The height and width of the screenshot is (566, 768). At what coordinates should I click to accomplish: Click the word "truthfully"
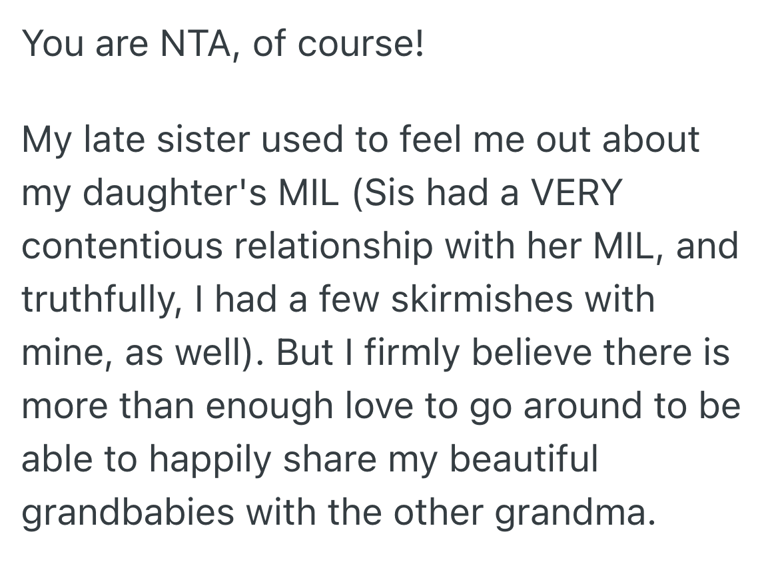[x=100, y=299]
